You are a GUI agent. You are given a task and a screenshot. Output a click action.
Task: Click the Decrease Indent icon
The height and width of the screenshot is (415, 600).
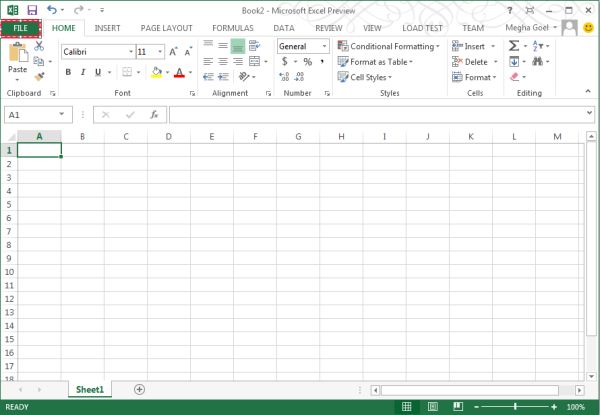click(x=208, y=77)
